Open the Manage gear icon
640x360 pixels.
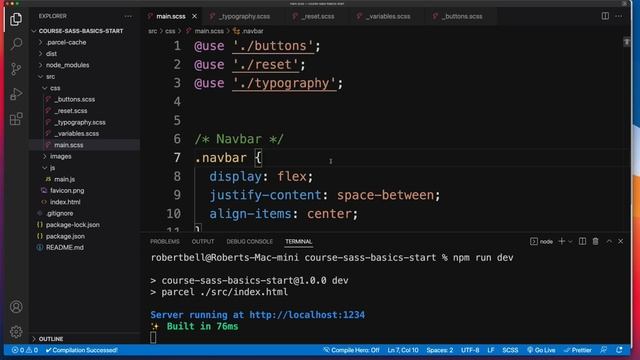point(16,331)
